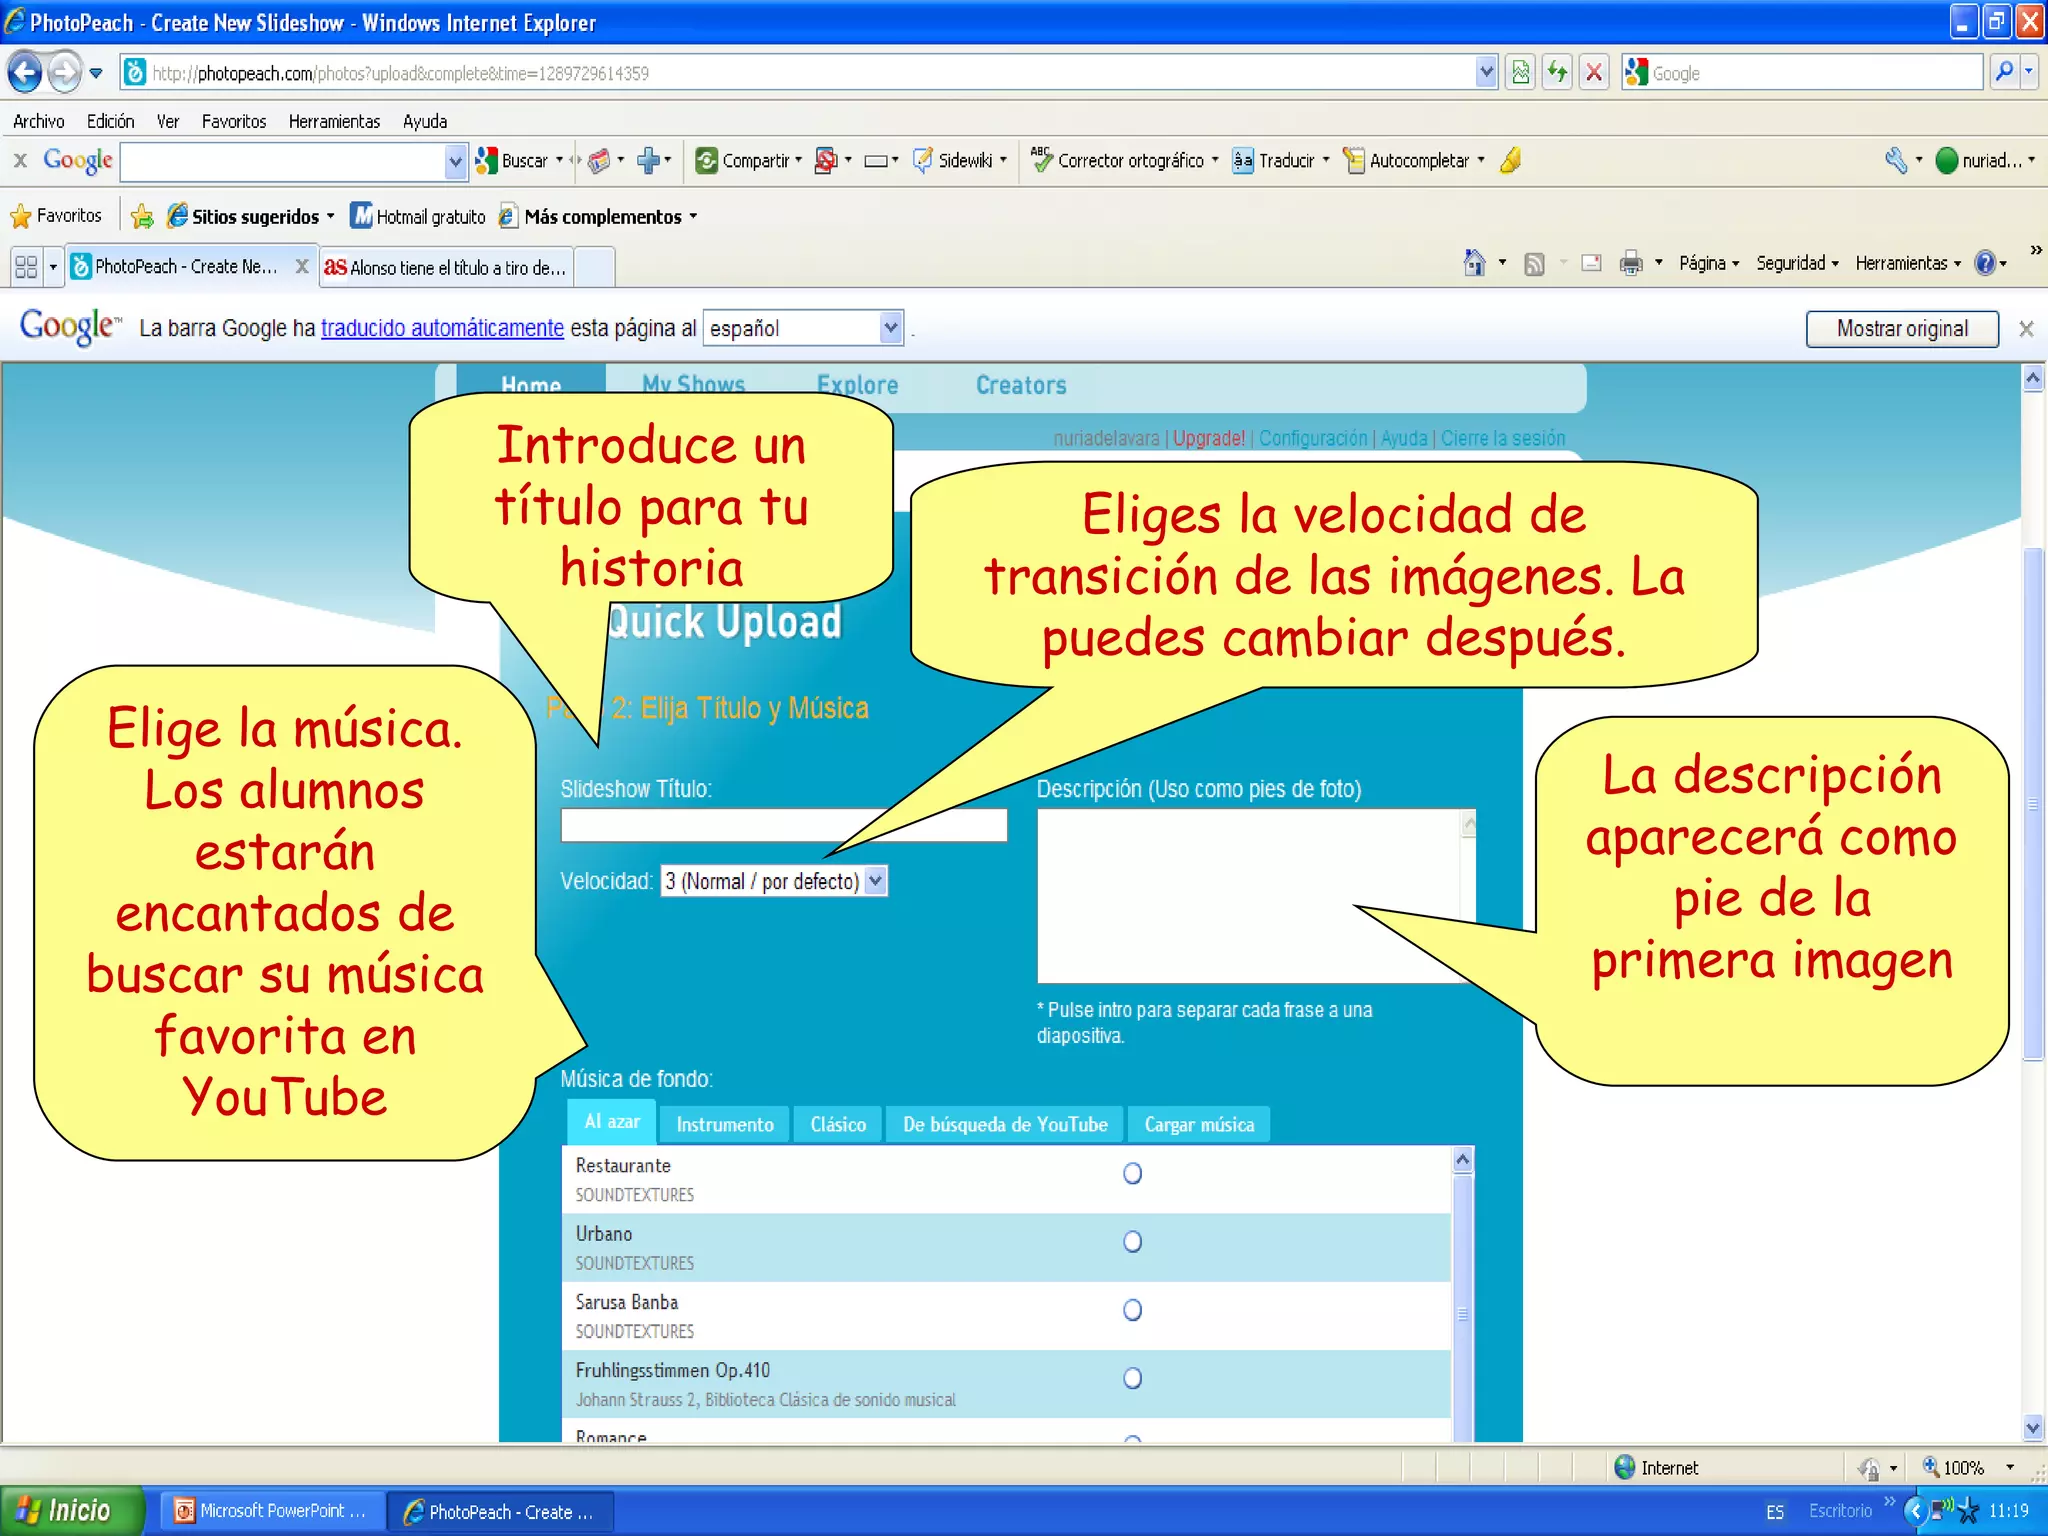Click the browser Back arrow button
The width and height of the screenshot is (2048, 1536).
click(25, 72)
